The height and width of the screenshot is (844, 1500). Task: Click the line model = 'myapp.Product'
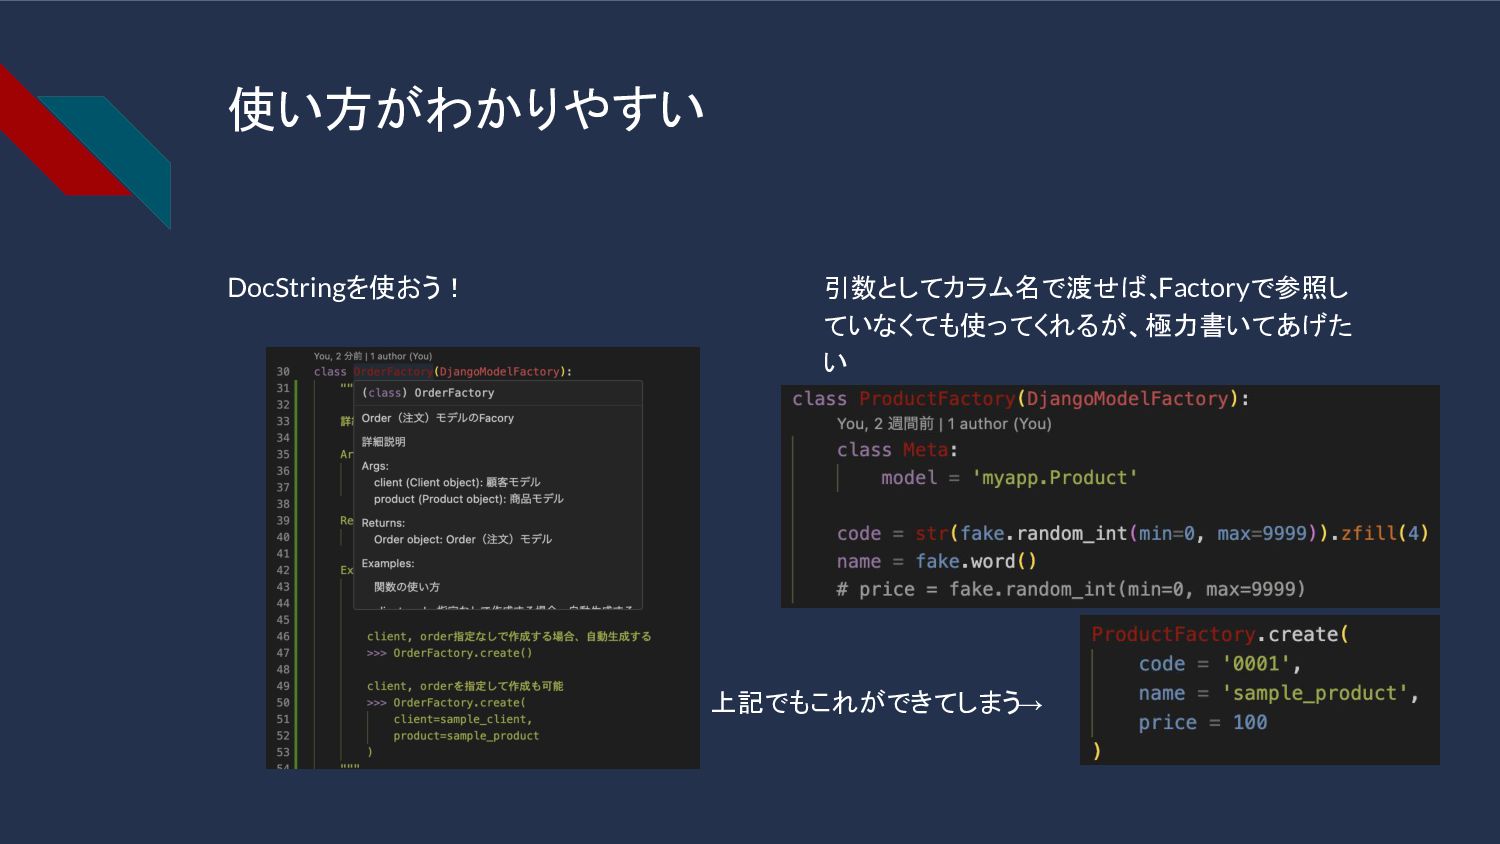[1009, 478]
